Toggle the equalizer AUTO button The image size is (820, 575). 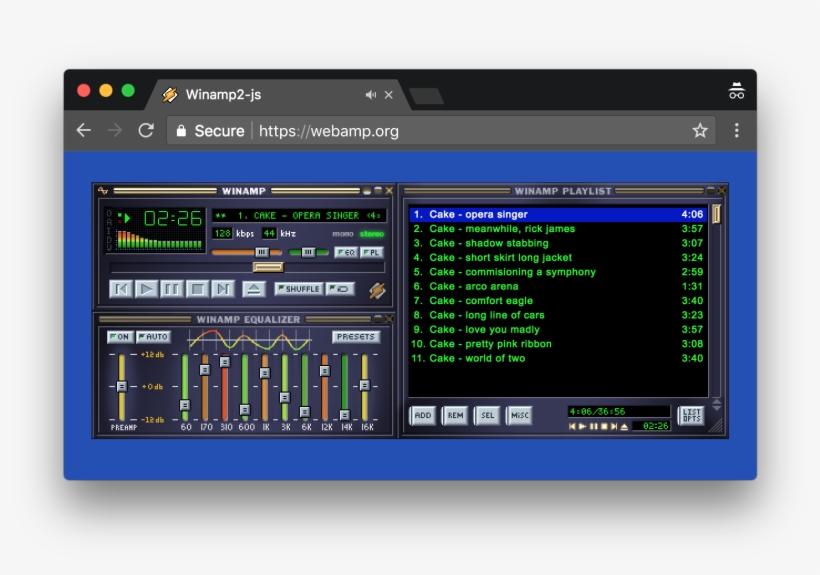point(153,337)
